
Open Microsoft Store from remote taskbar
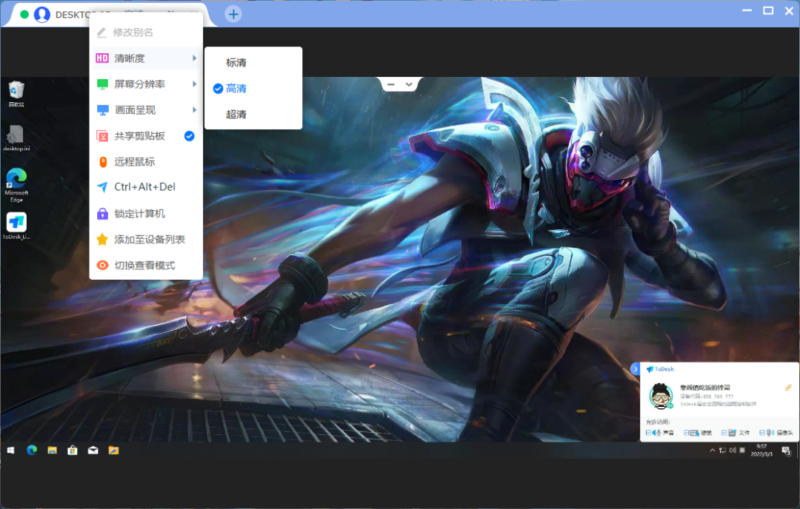72,450
